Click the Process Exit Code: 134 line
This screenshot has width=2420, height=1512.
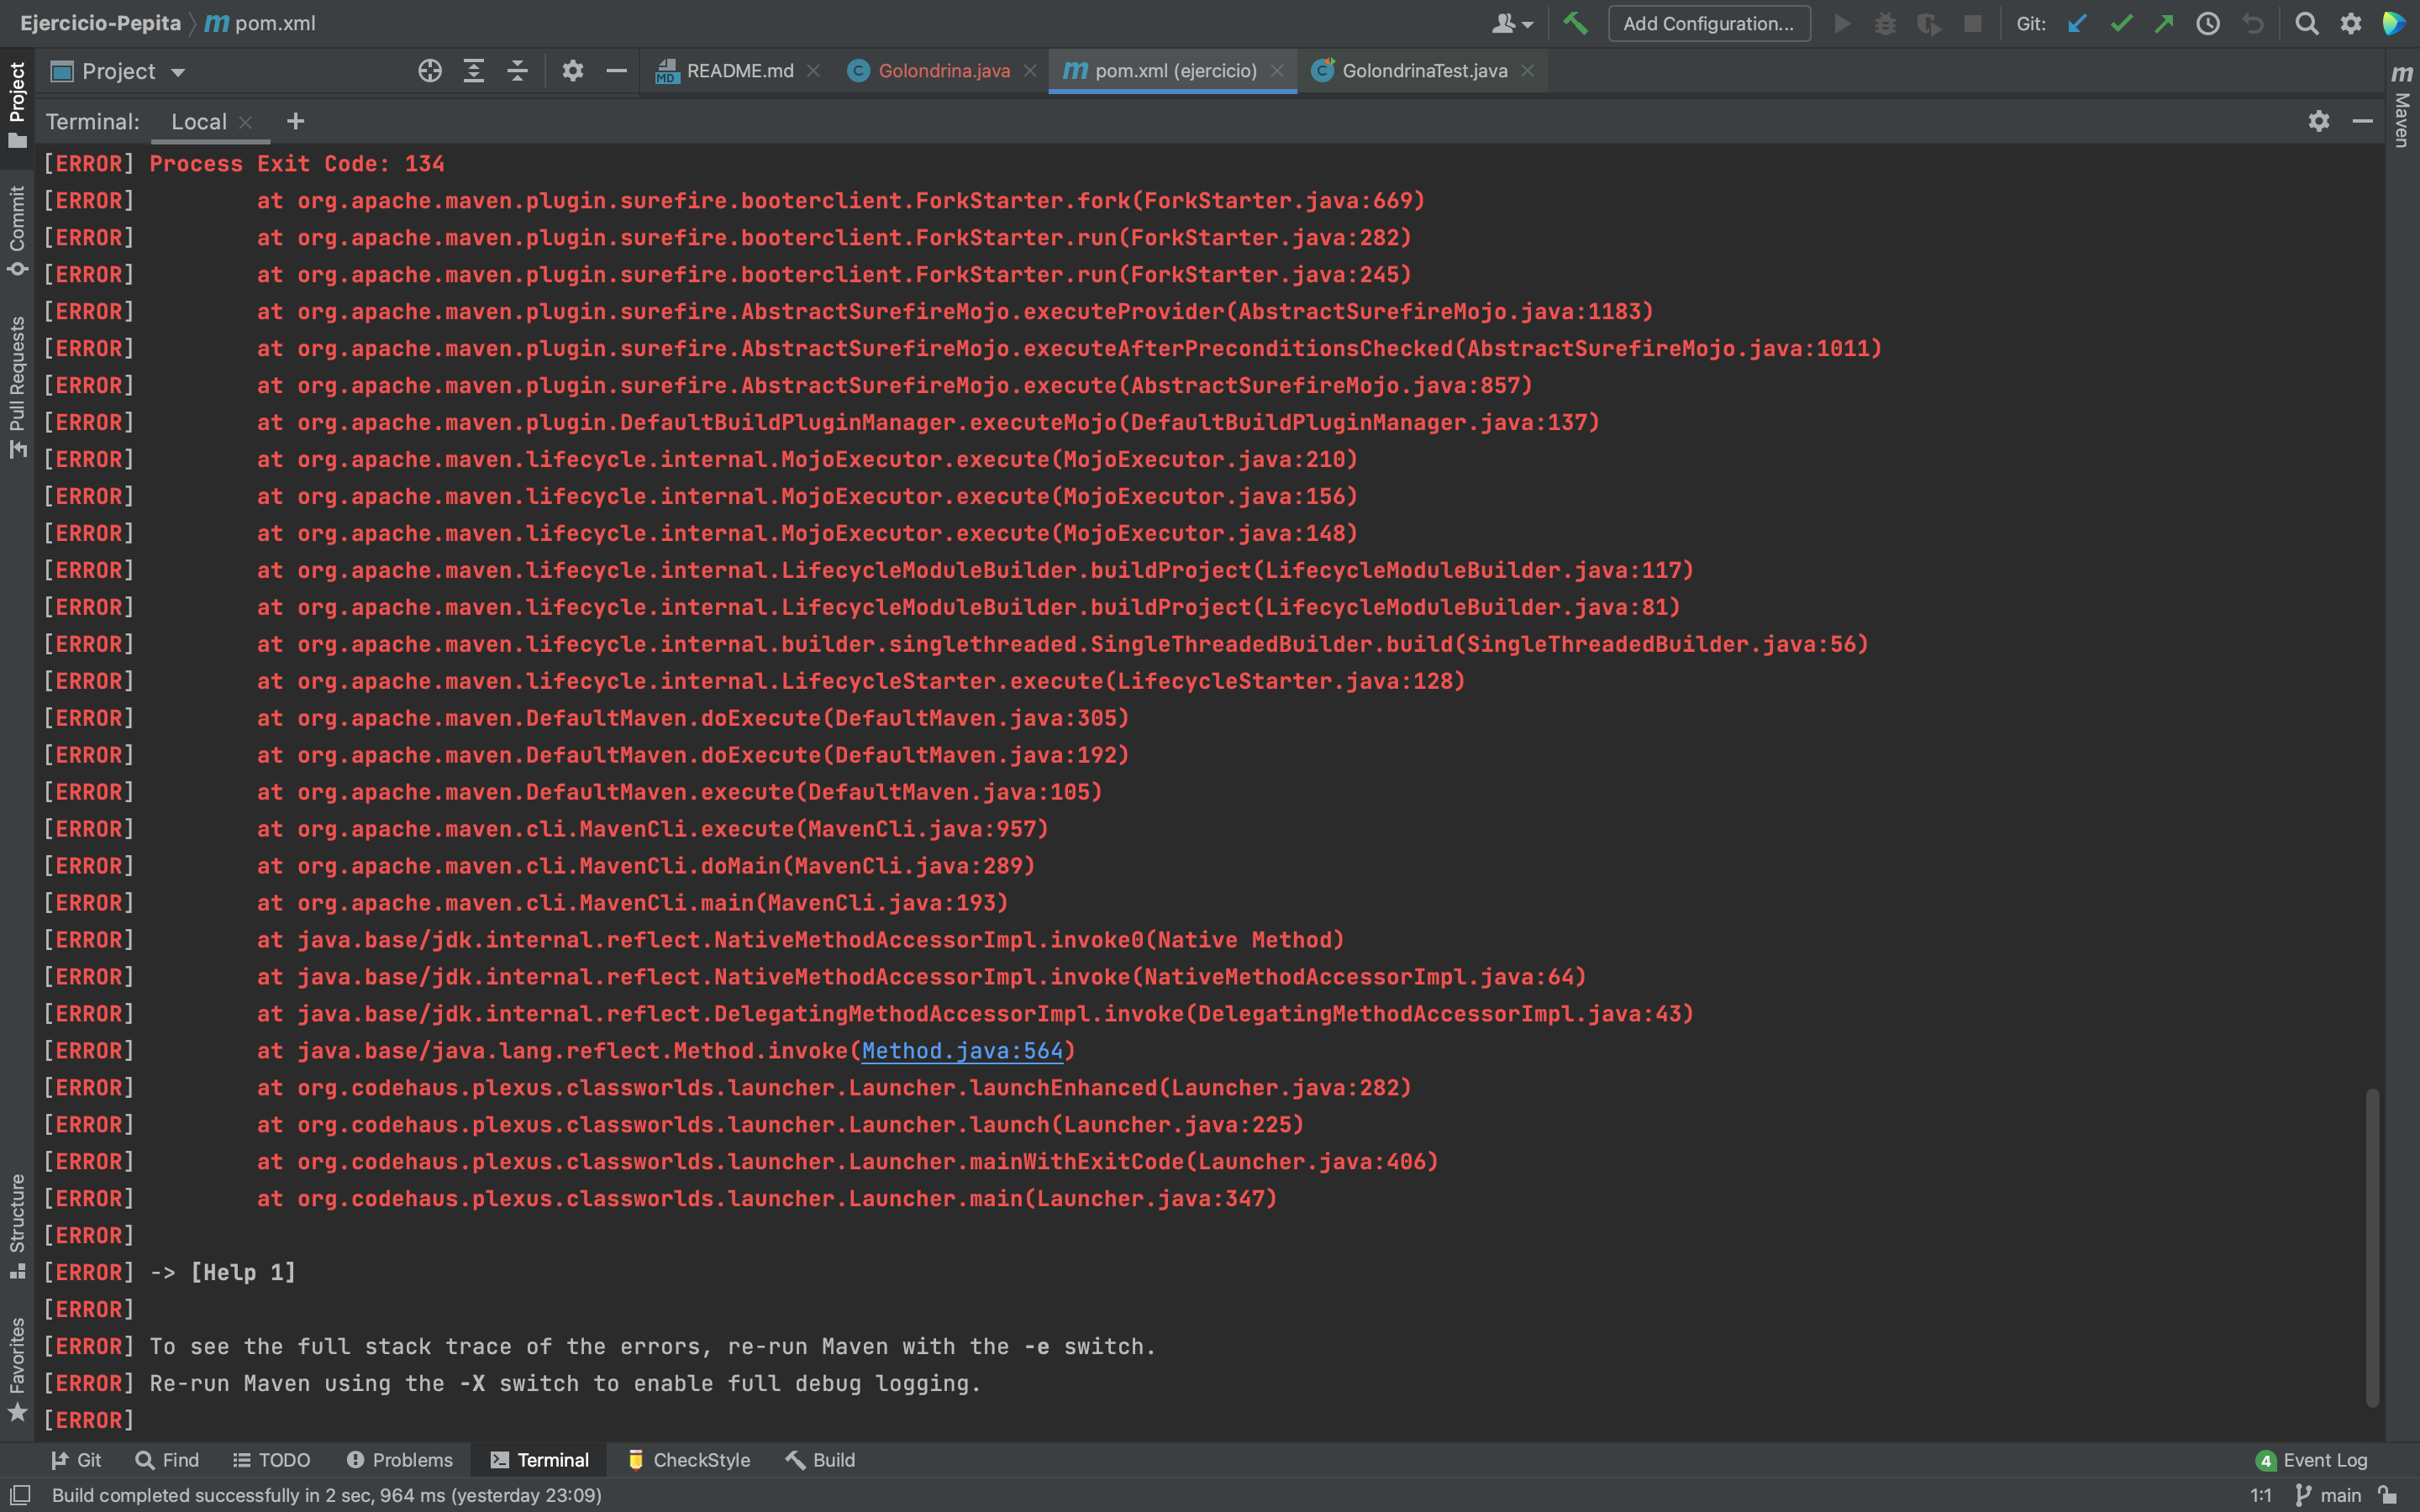(296, 164)
